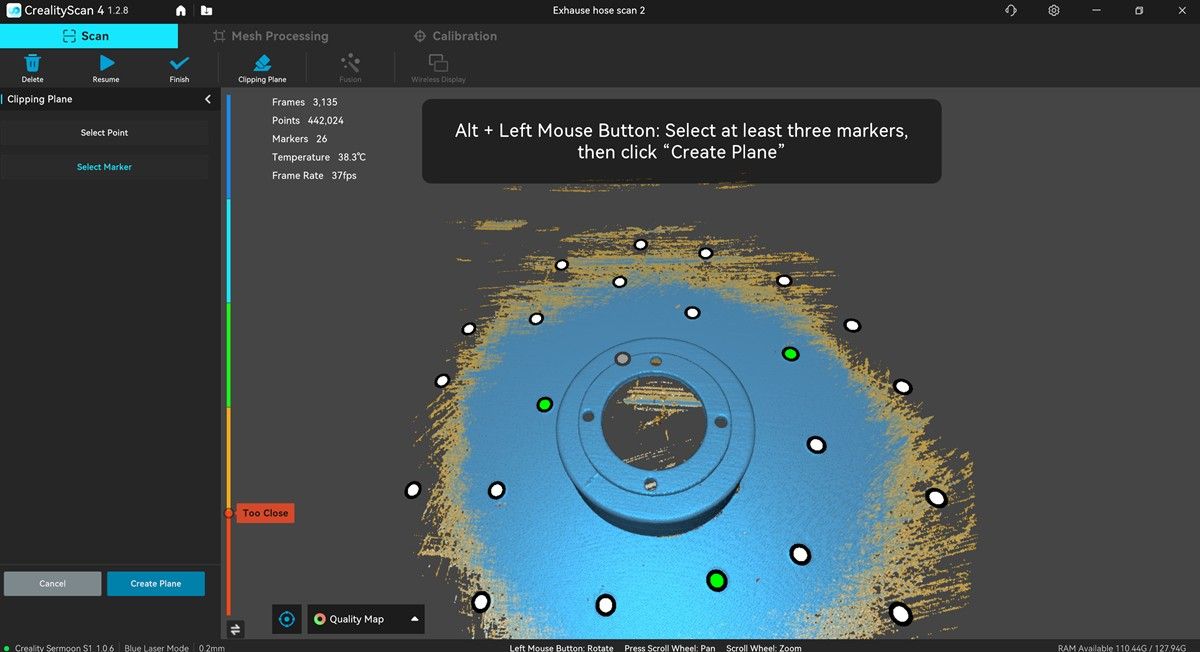Open the project folder icon

pos(206,11)
